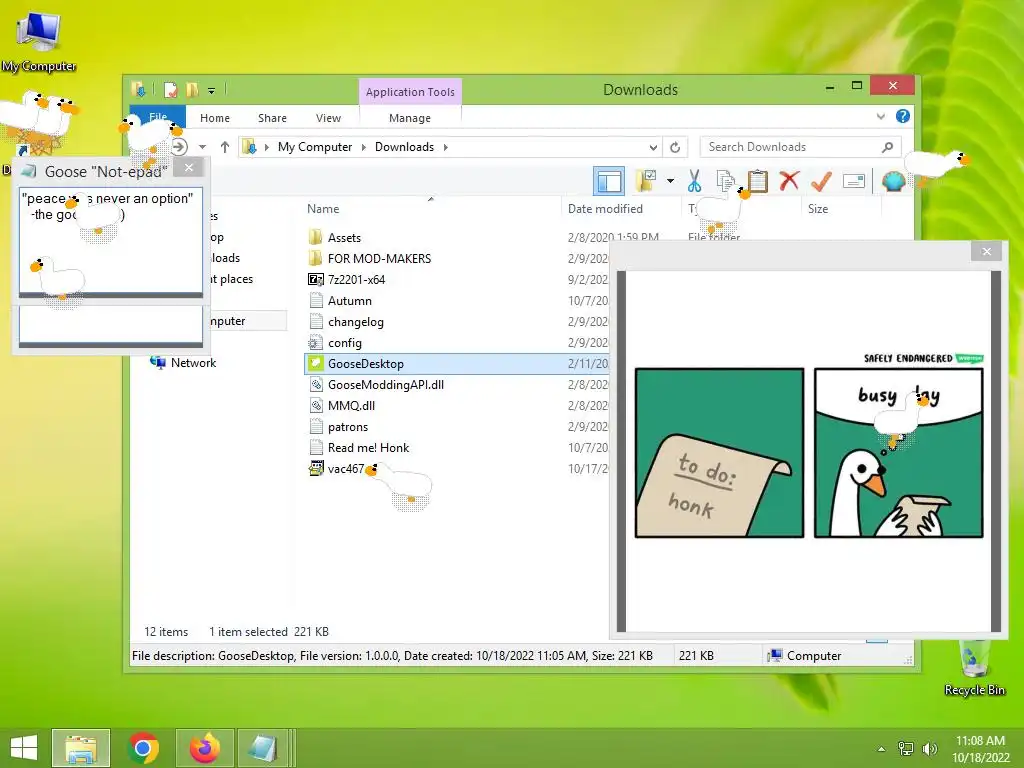Image resolution: width=1024 pixels, height=768 pixels.
Task: Click Downloads in address breadcrumb
Action: coord(404,147)
